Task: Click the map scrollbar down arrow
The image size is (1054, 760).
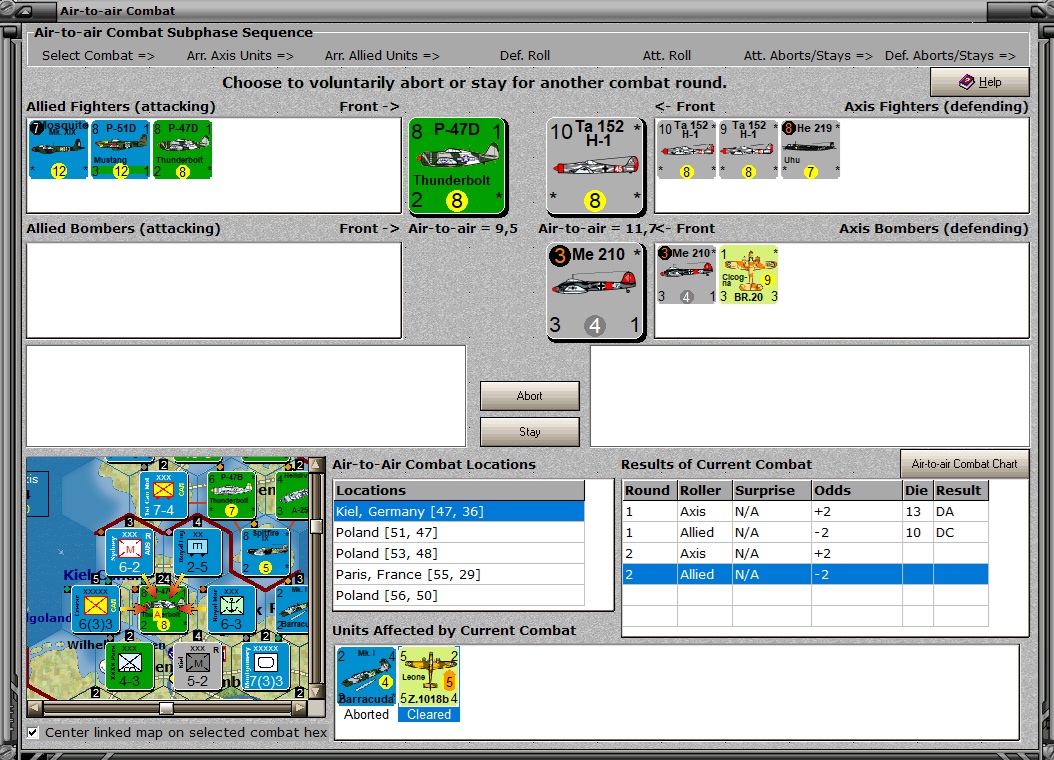Action: (x=316, y=692)
